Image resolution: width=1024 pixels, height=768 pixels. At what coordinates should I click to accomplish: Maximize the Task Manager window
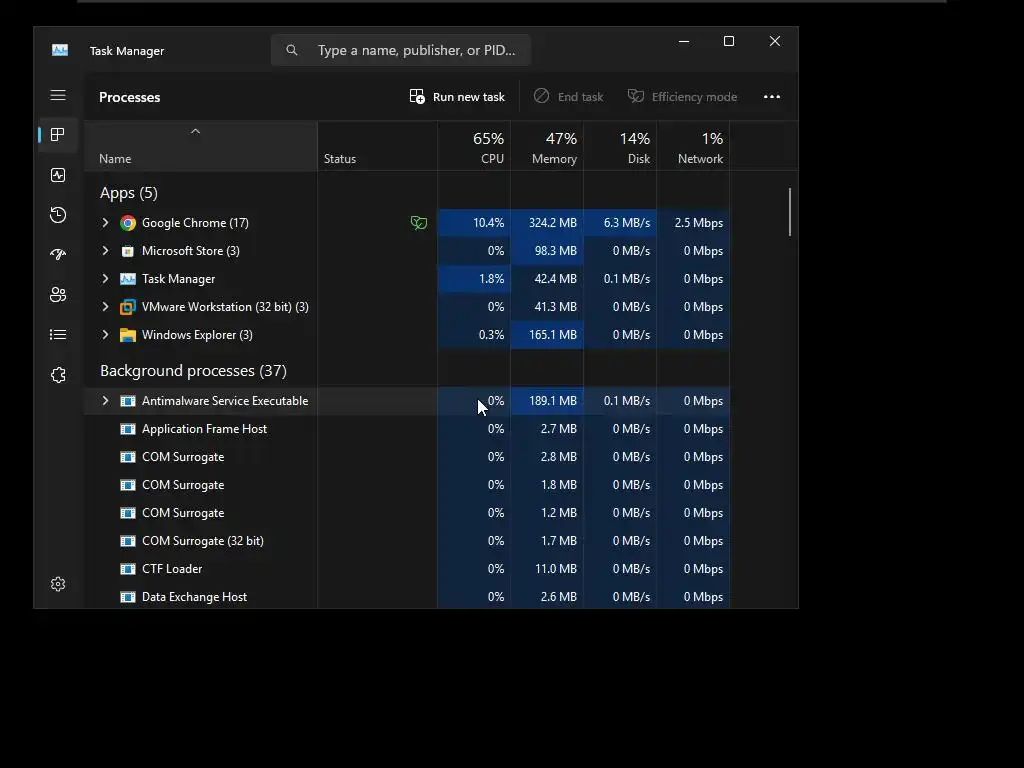coord(729,41)
